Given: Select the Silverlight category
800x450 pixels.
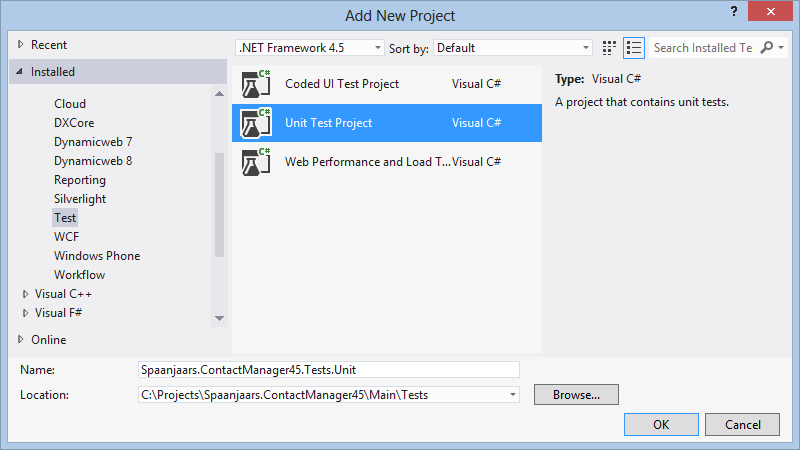Looking at the screenshot, I should [x=80, y=199].
